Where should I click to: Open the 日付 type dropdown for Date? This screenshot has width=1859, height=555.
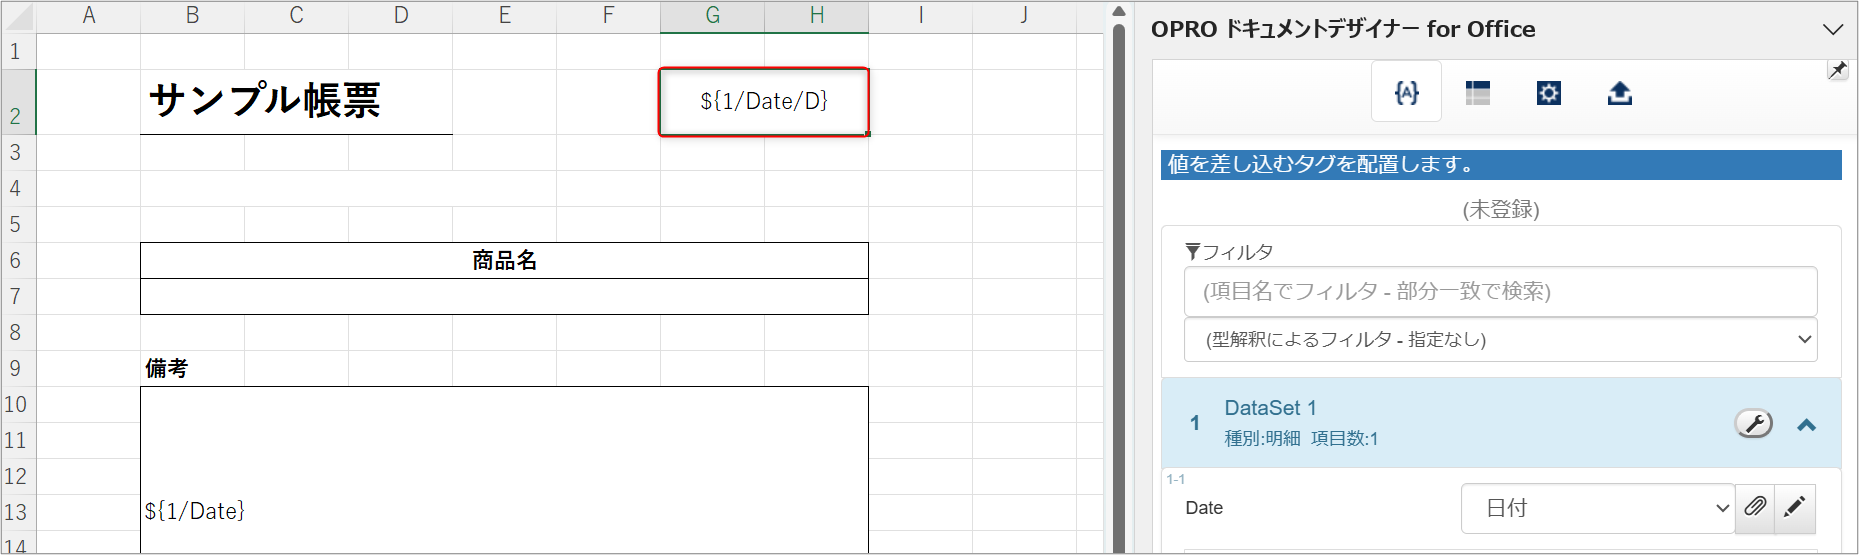click(1597, 508)
